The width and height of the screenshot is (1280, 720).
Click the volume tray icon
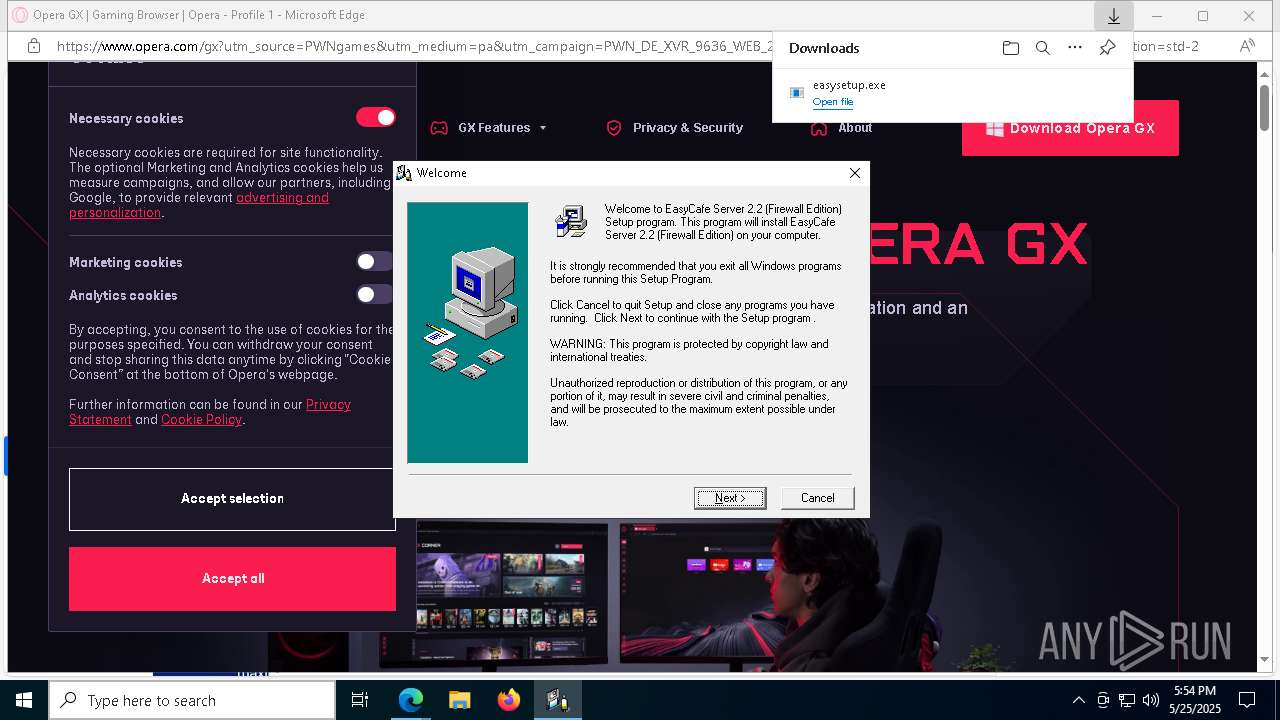[1151, 700]
